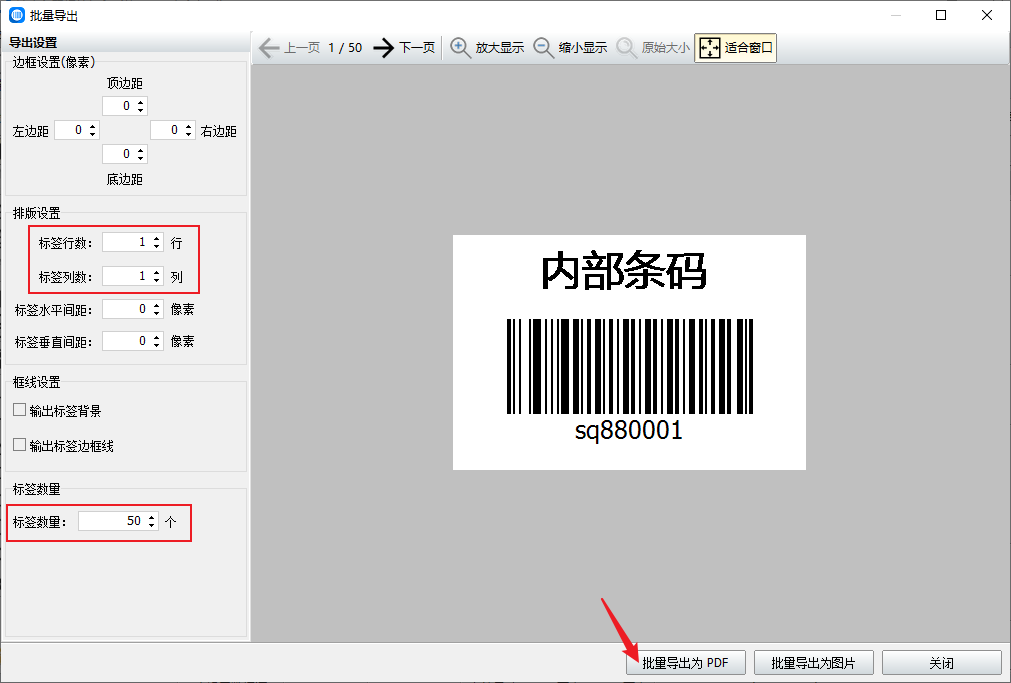
Task: Decrease 标签列数 column count spinner down
Action: pos(157,281)
